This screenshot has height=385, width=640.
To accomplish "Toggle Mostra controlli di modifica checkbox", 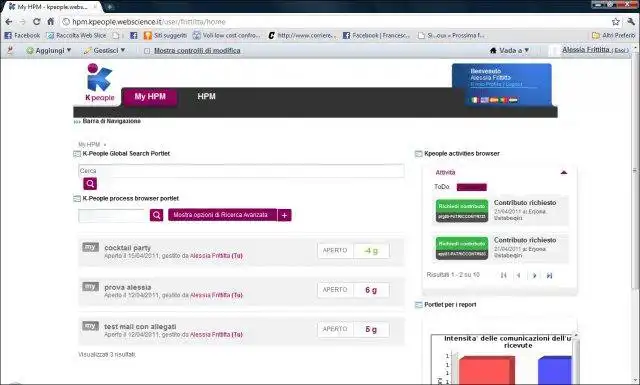I will click(x=147, y=51).
